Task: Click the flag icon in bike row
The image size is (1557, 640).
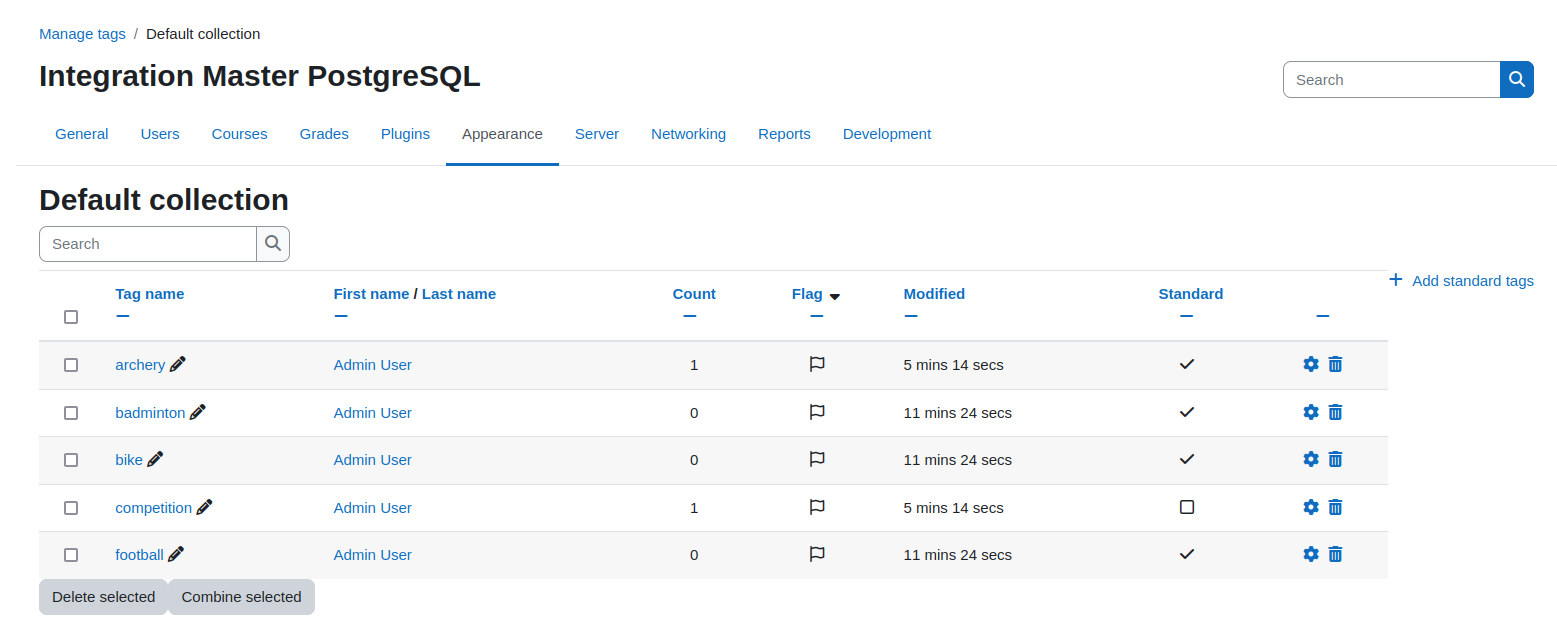Action: pos(817,460)
